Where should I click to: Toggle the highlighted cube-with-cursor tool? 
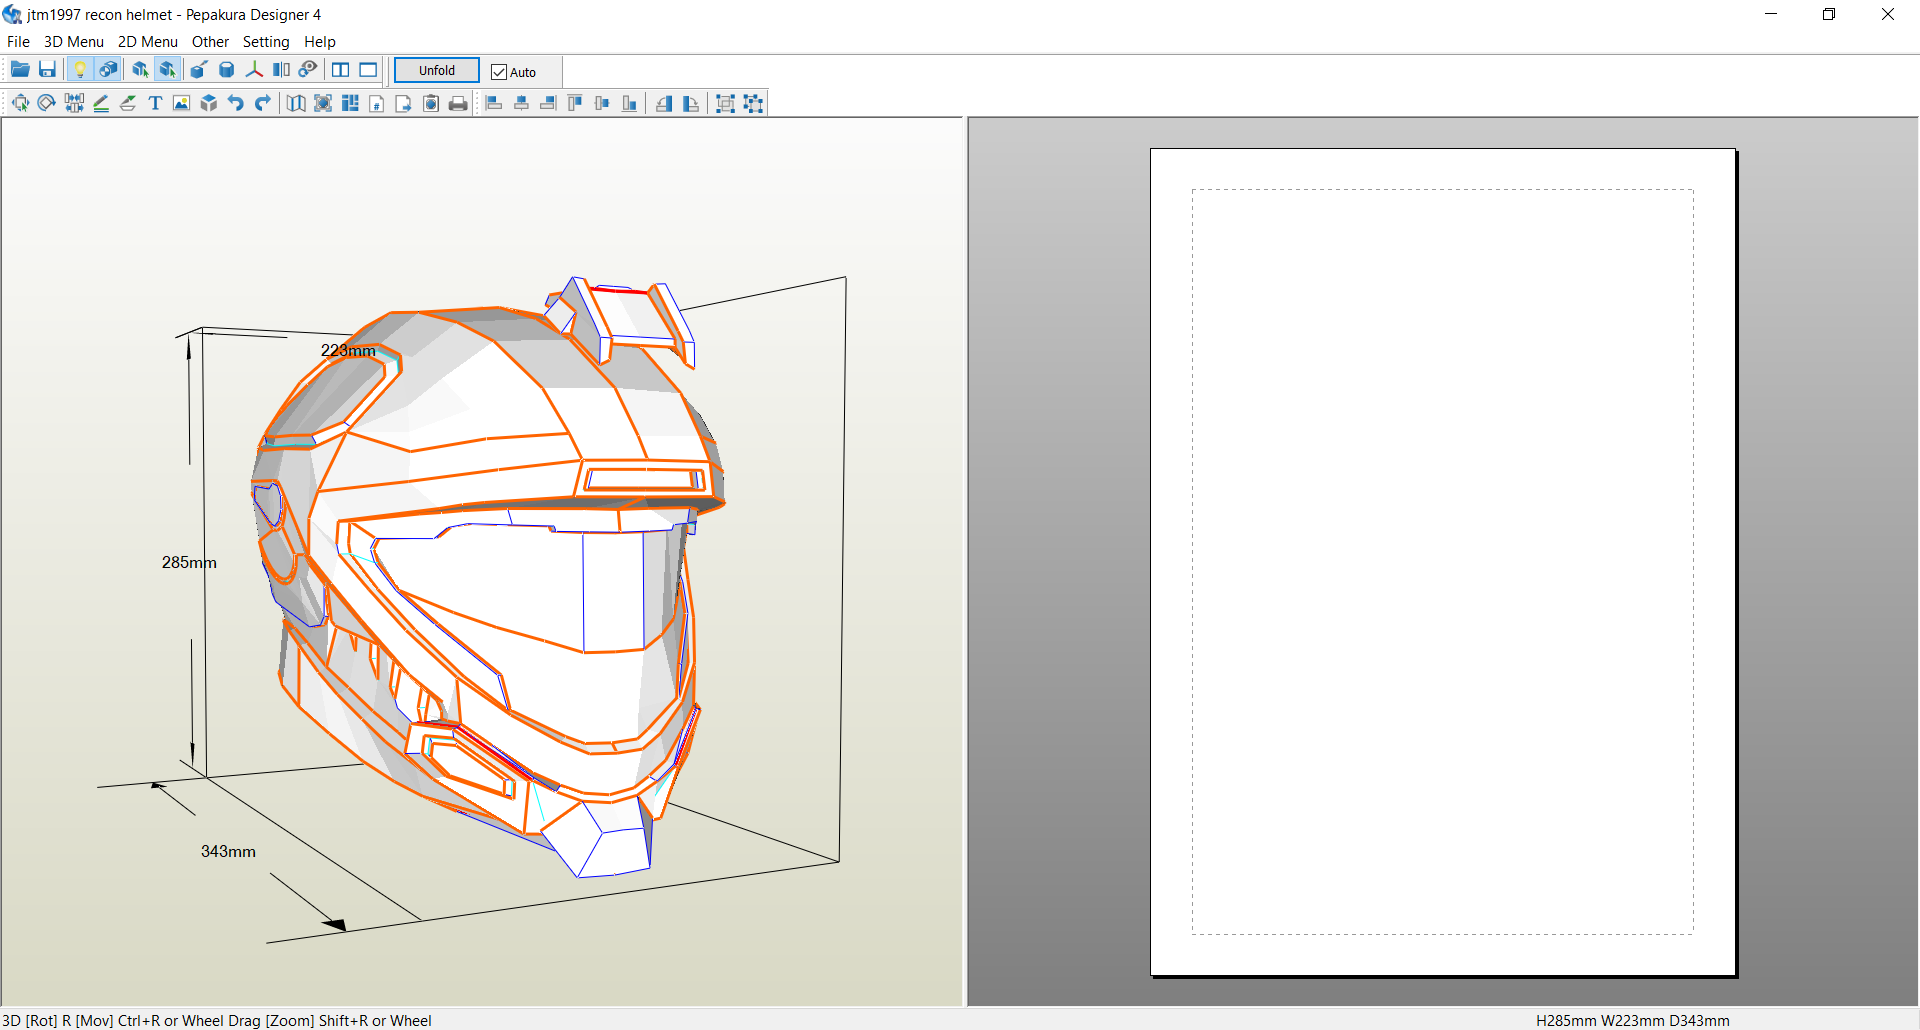[167, 70]
